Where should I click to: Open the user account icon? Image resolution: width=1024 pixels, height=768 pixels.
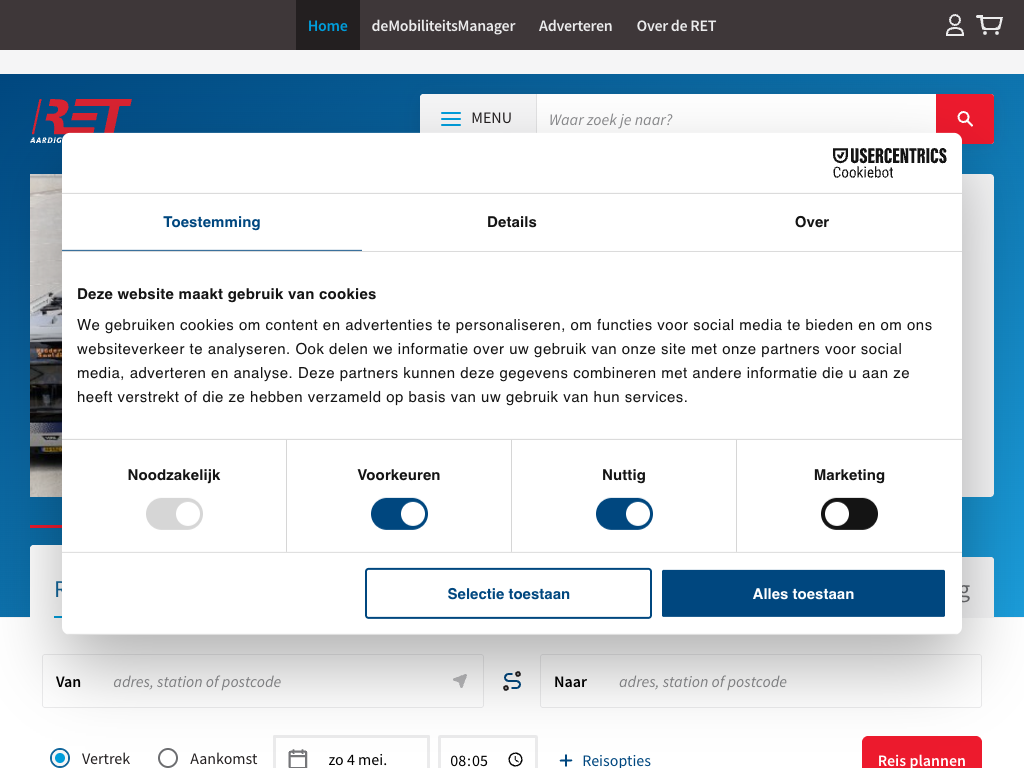tap(955, 25)
